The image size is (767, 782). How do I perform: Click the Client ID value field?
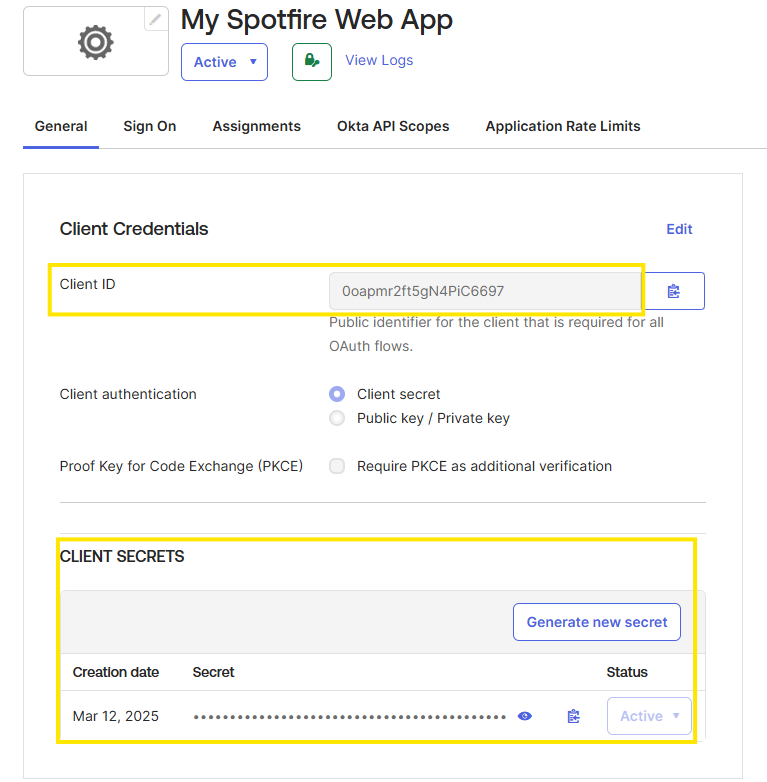[x=485, y=291]
